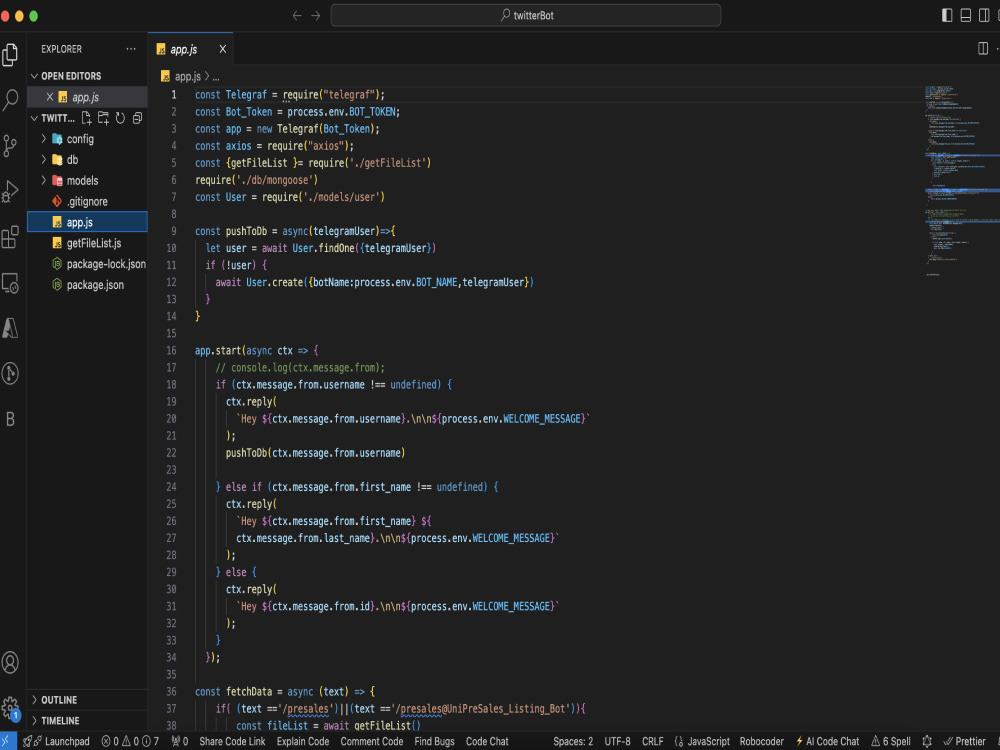Click the minimap code overview

(x=962, y=182)
